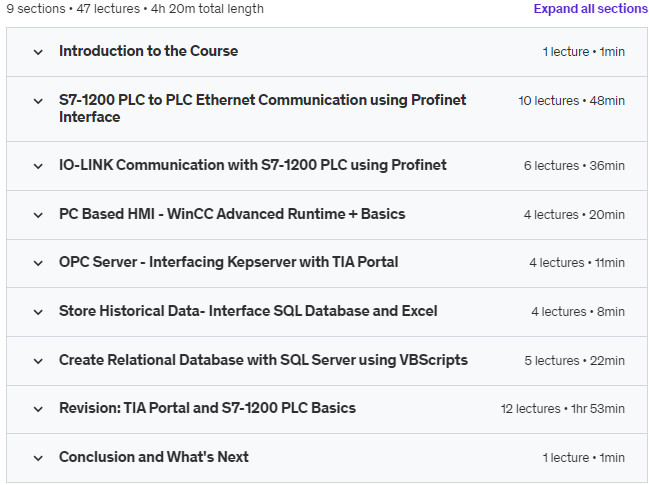649x485 pixels.
Task: Open 'Revision: TIA Portal and S7-1200 PLC Basics' title
Action: point(207,408)
